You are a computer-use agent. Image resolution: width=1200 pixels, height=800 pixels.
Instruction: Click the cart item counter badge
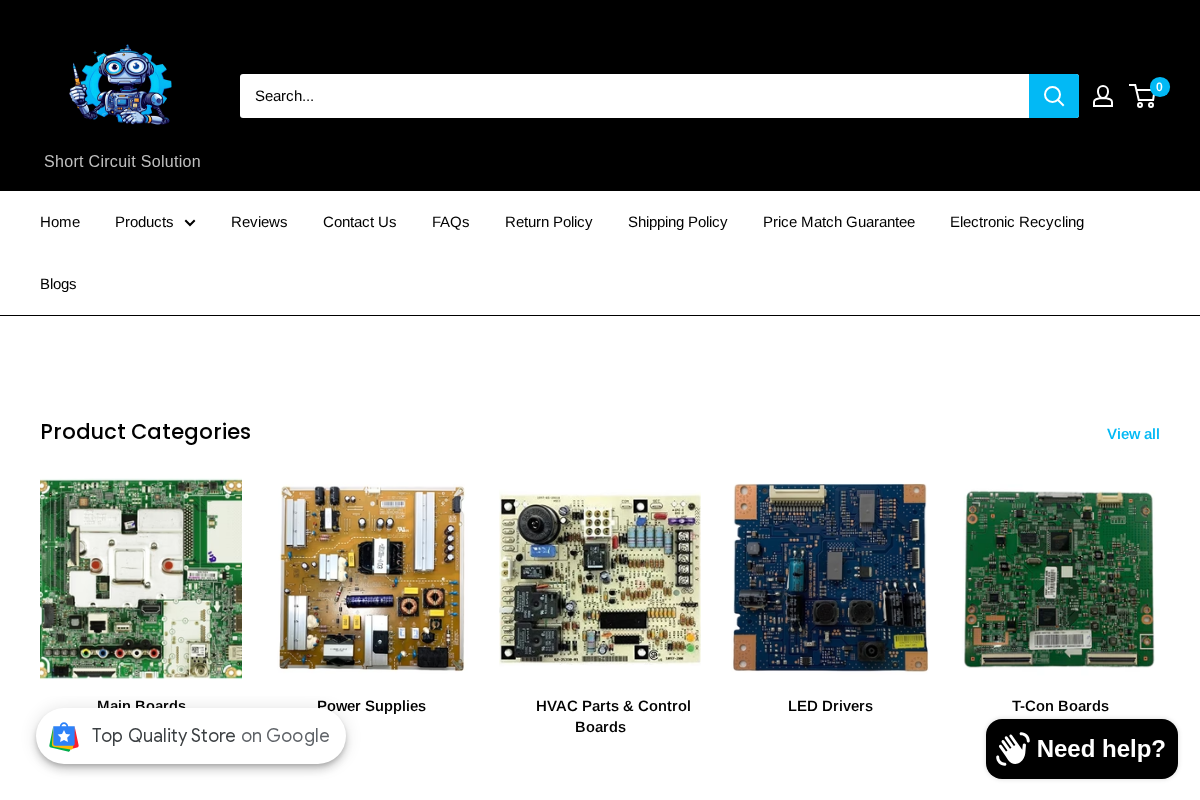[1158, 86]
